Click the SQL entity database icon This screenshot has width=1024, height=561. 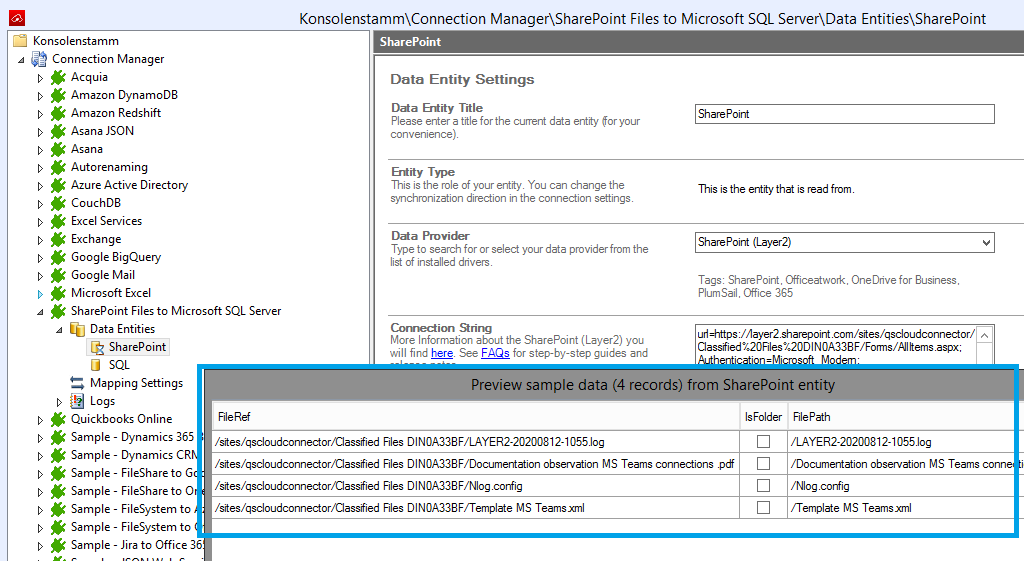96,365
